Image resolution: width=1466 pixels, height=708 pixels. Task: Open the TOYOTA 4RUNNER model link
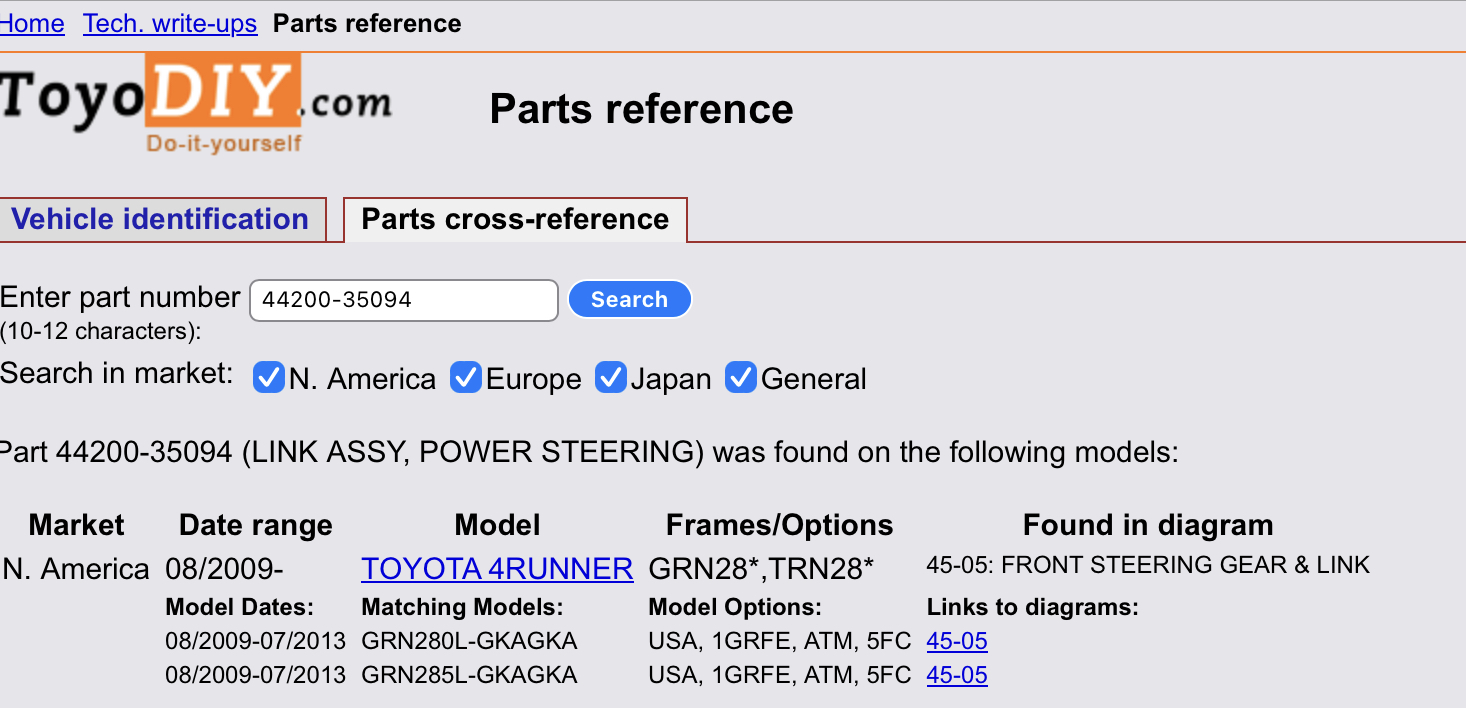[x=497, y=569]
